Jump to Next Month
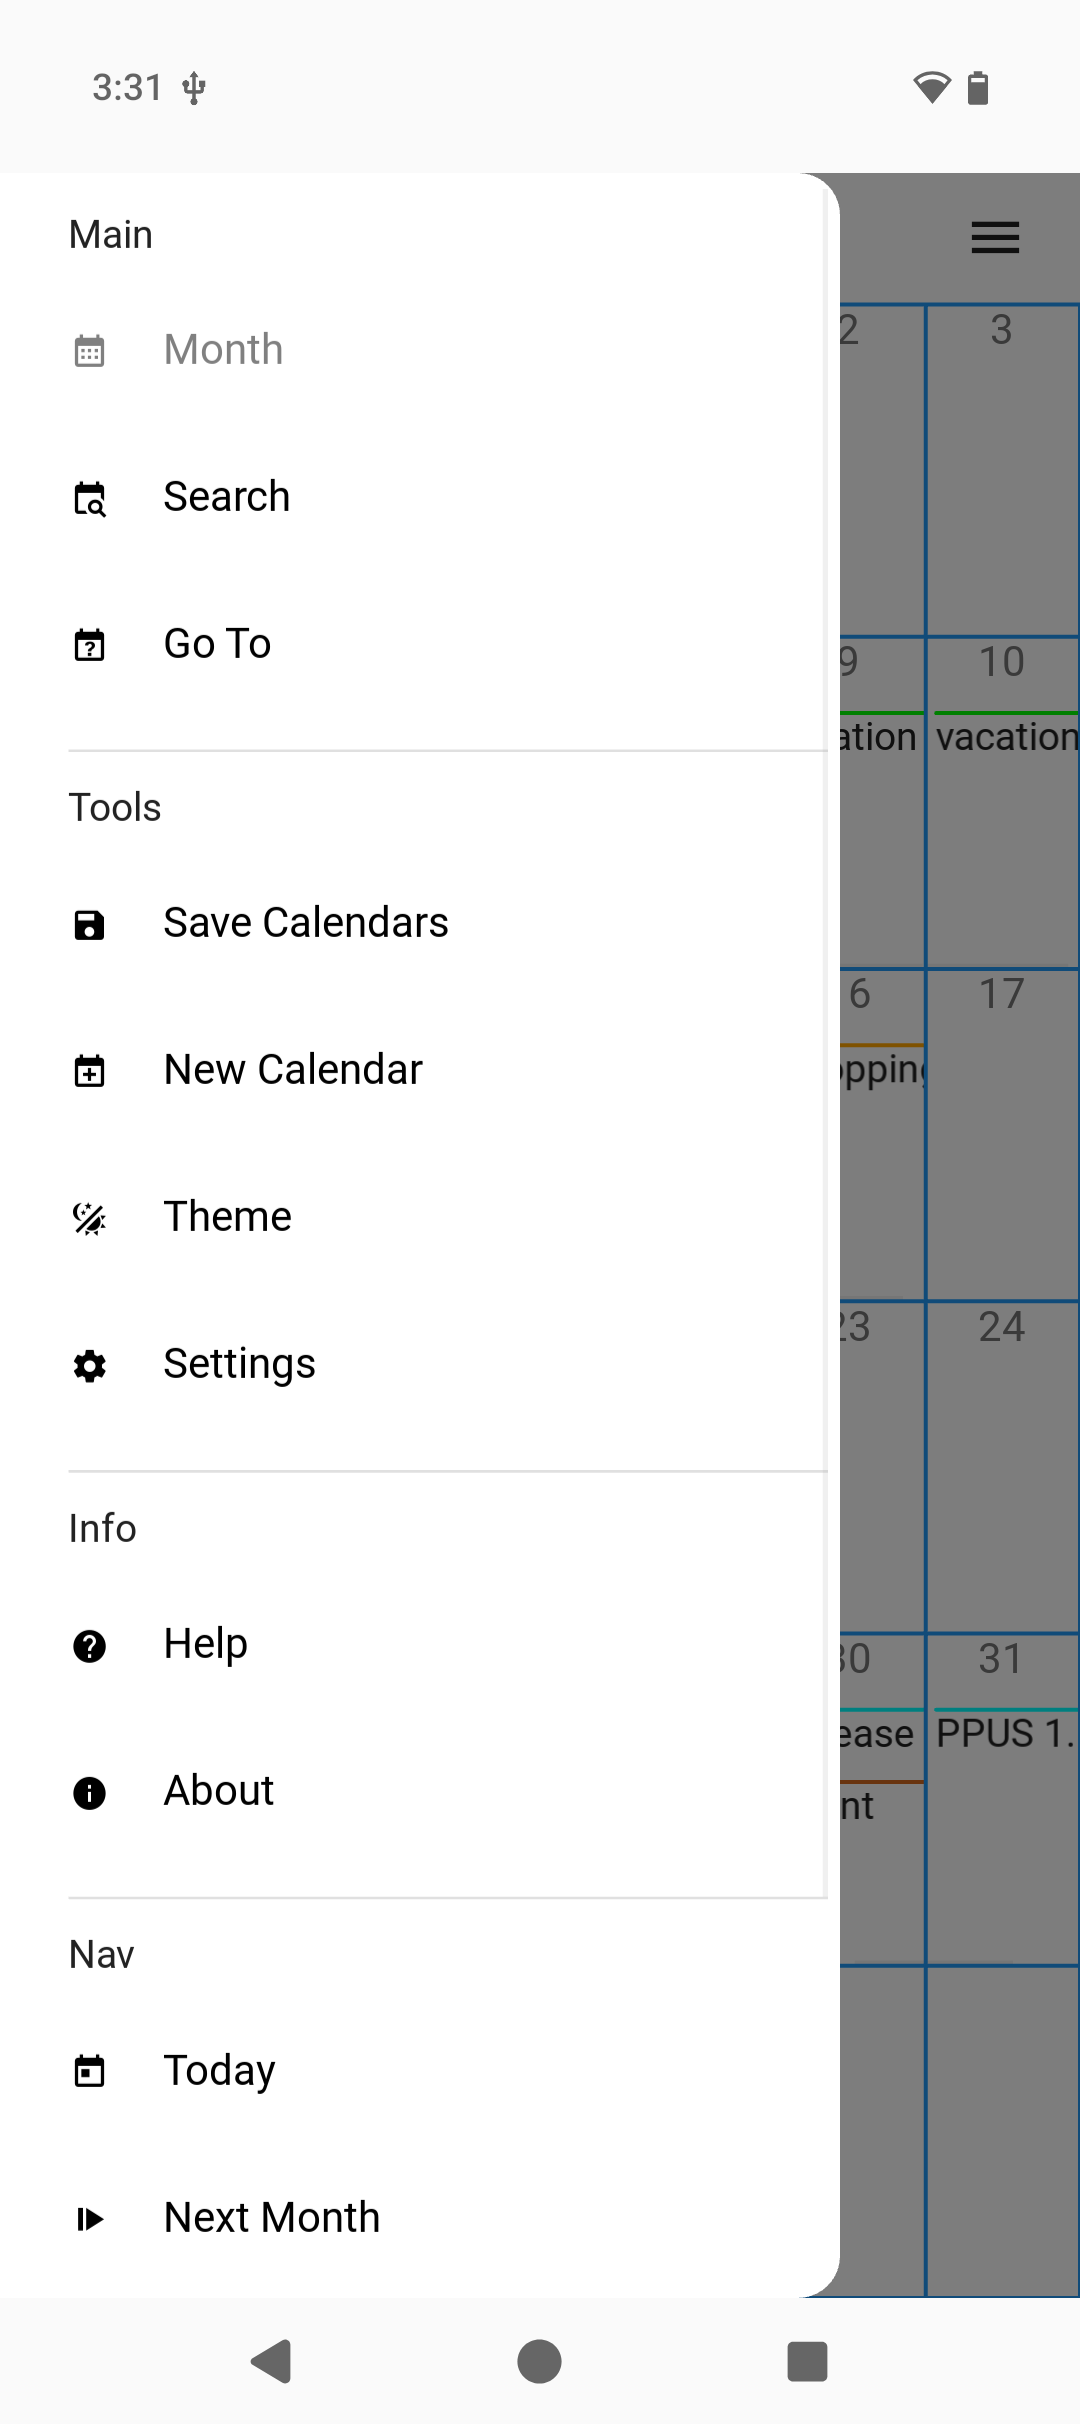 (272, 2217)
